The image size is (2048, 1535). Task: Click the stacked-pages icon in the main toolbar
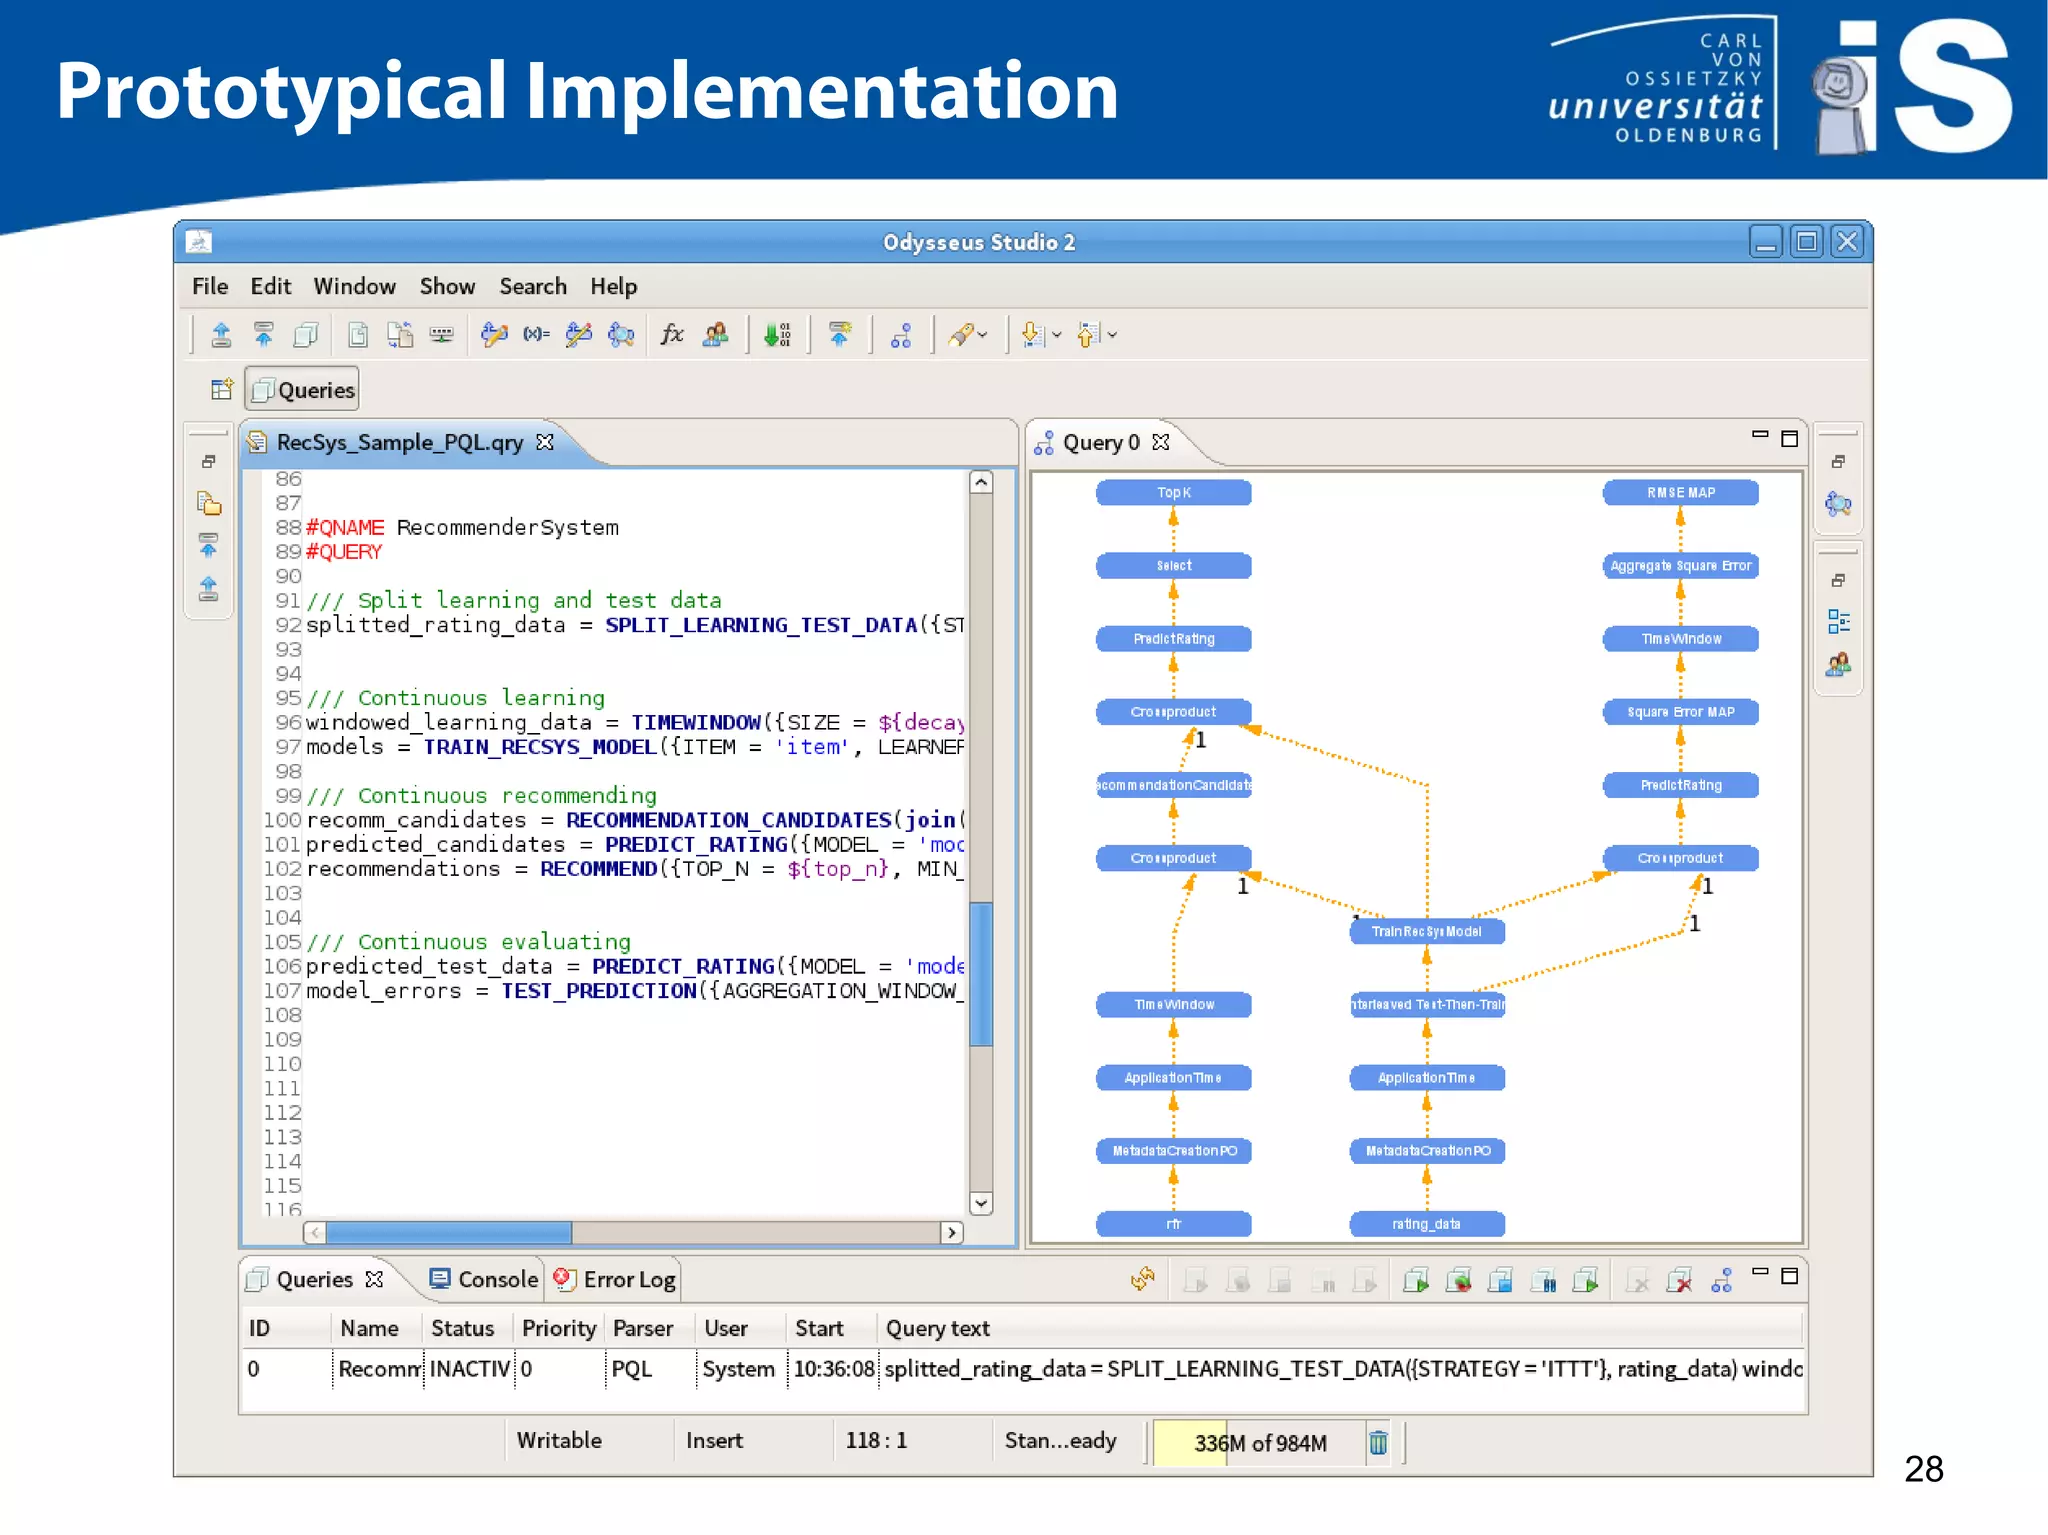tap(306, 335)
